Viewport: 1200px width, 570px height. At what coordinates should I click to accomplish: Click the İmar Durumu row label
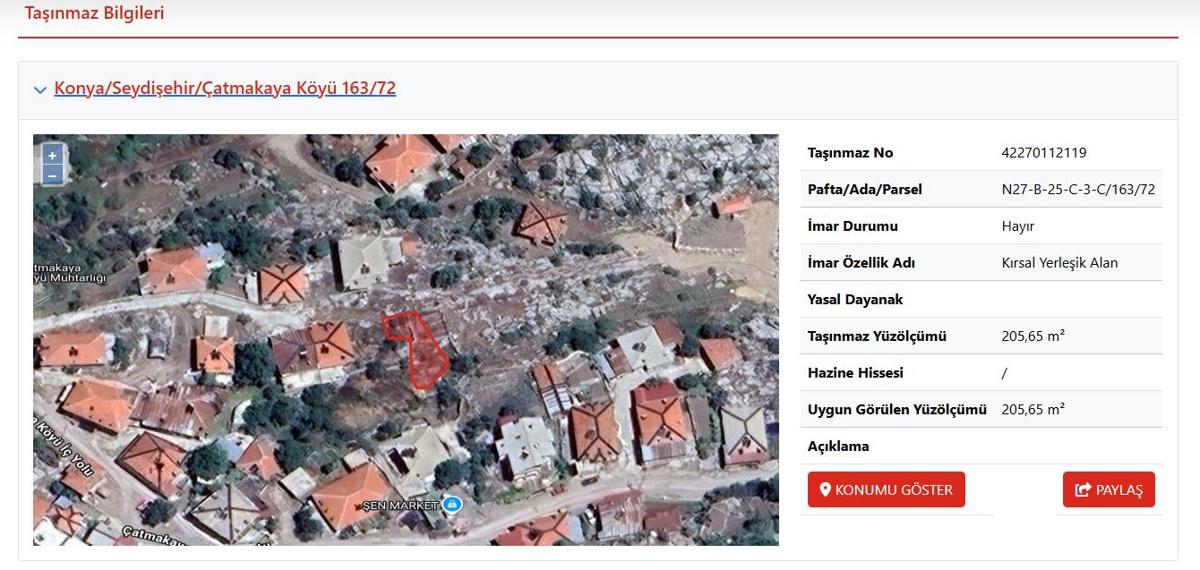pos(852,226)
